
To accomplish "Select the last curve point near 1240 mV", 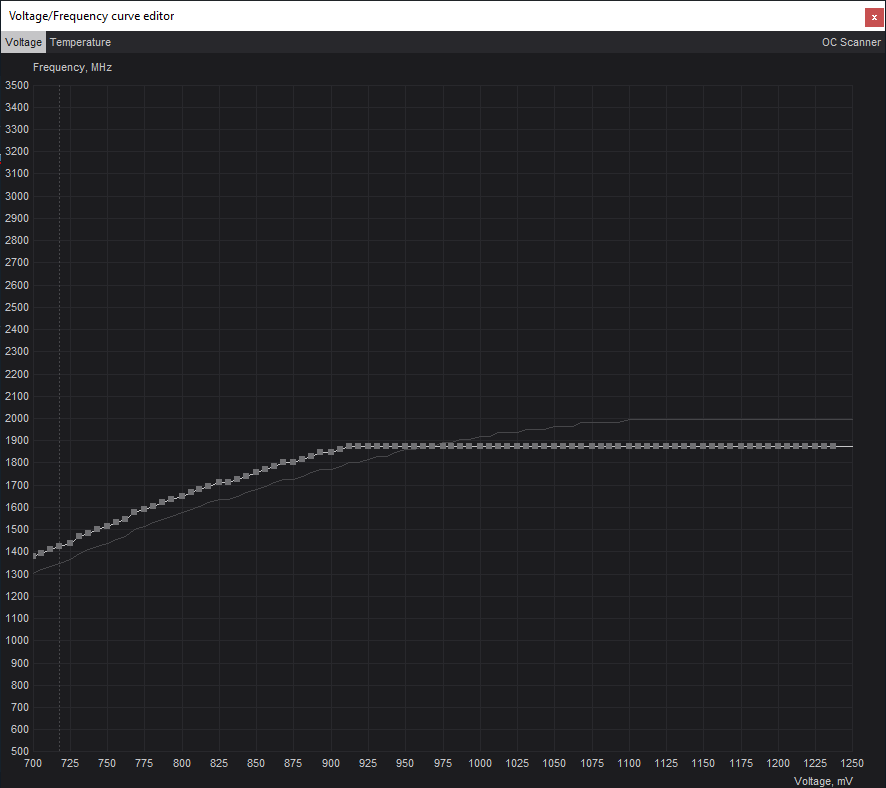I will pyautogui.click(x=833, y=446).
